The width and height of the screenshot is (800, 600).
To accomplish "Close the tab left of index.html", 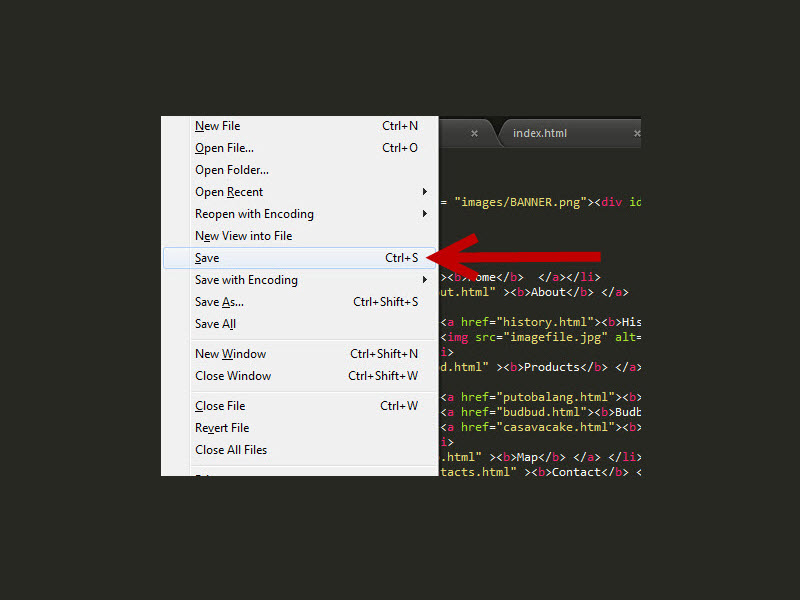I will tap(474, 133).
